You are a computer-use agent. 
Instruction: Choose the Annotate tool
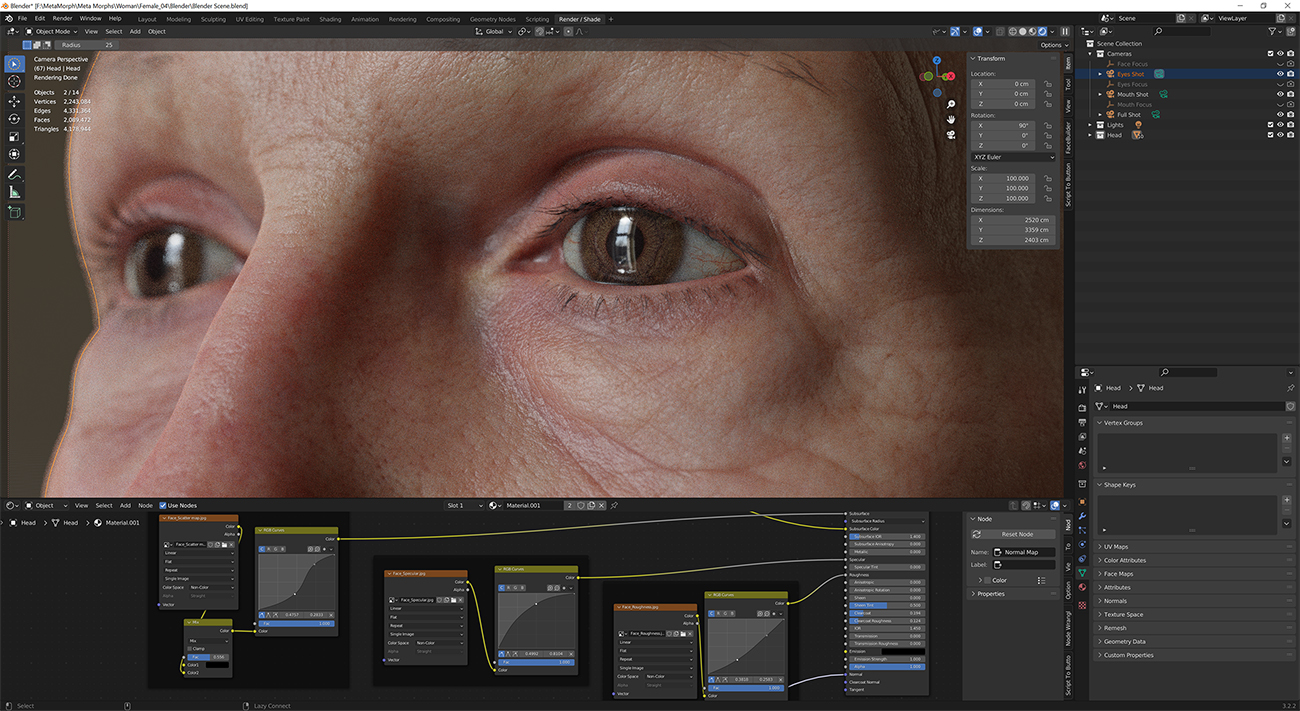[x=14, y=174]
